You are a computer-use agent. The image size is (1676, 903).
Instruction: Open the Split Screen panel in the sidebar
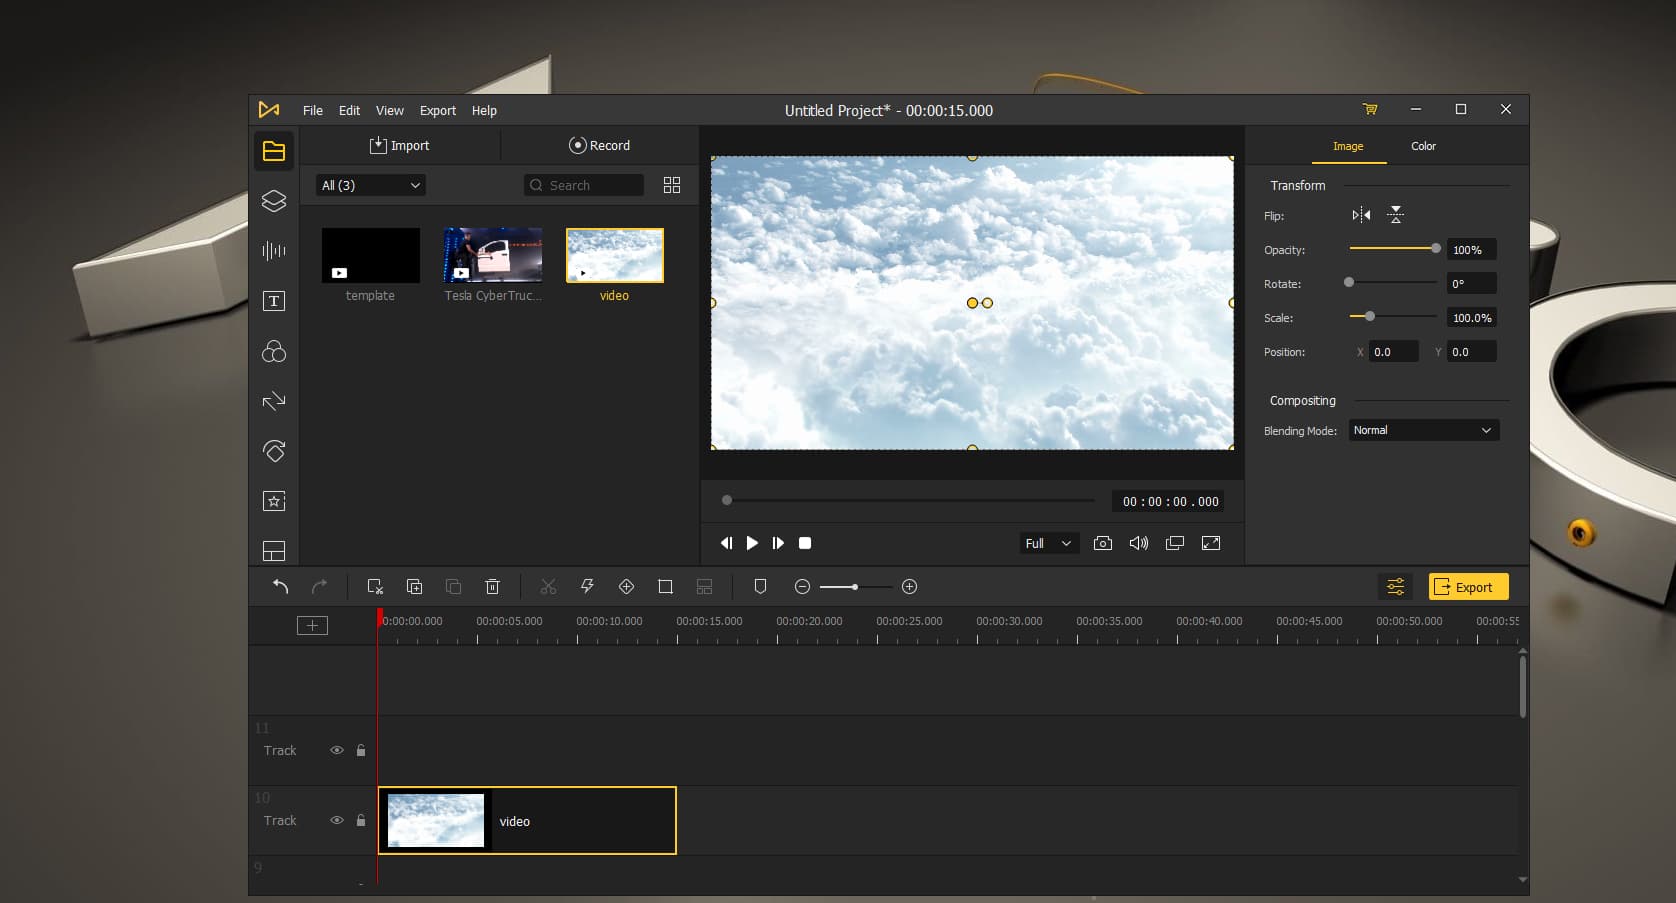point(273,551)
